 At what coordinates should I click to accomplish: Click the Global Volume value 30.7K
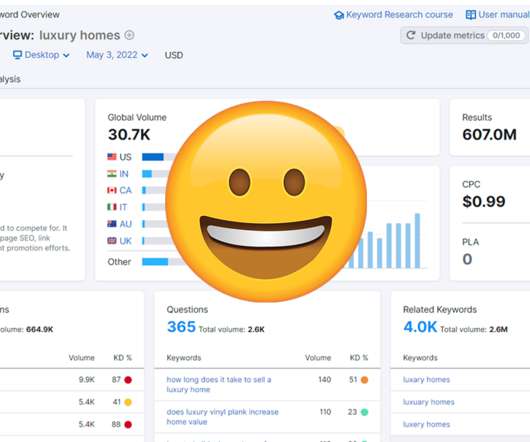pos(129,134)
